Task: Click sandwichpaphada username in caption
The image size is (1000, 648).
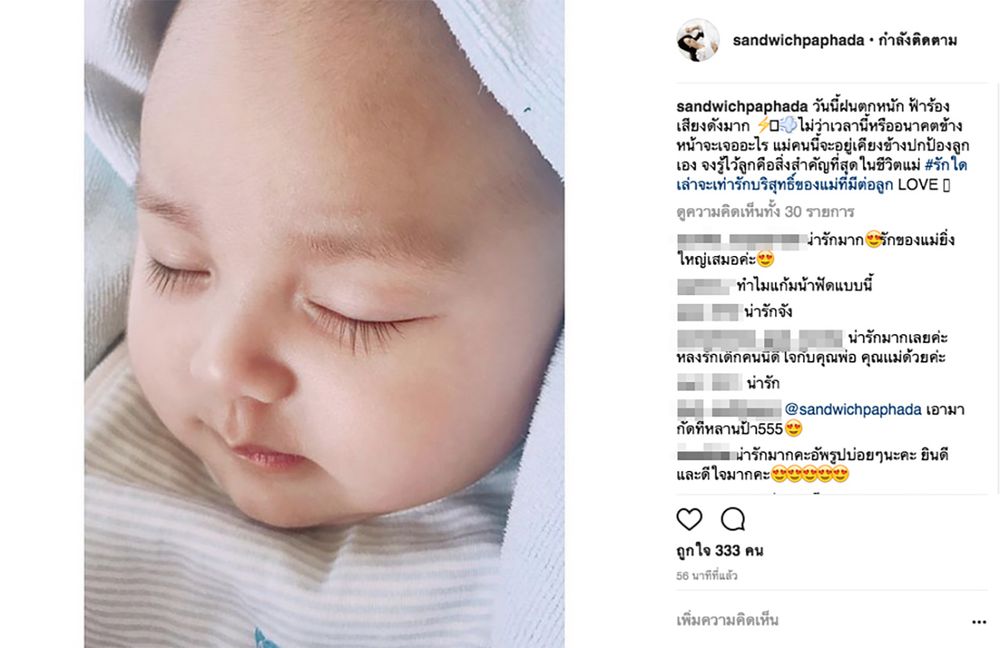Action: click(742, 106)
